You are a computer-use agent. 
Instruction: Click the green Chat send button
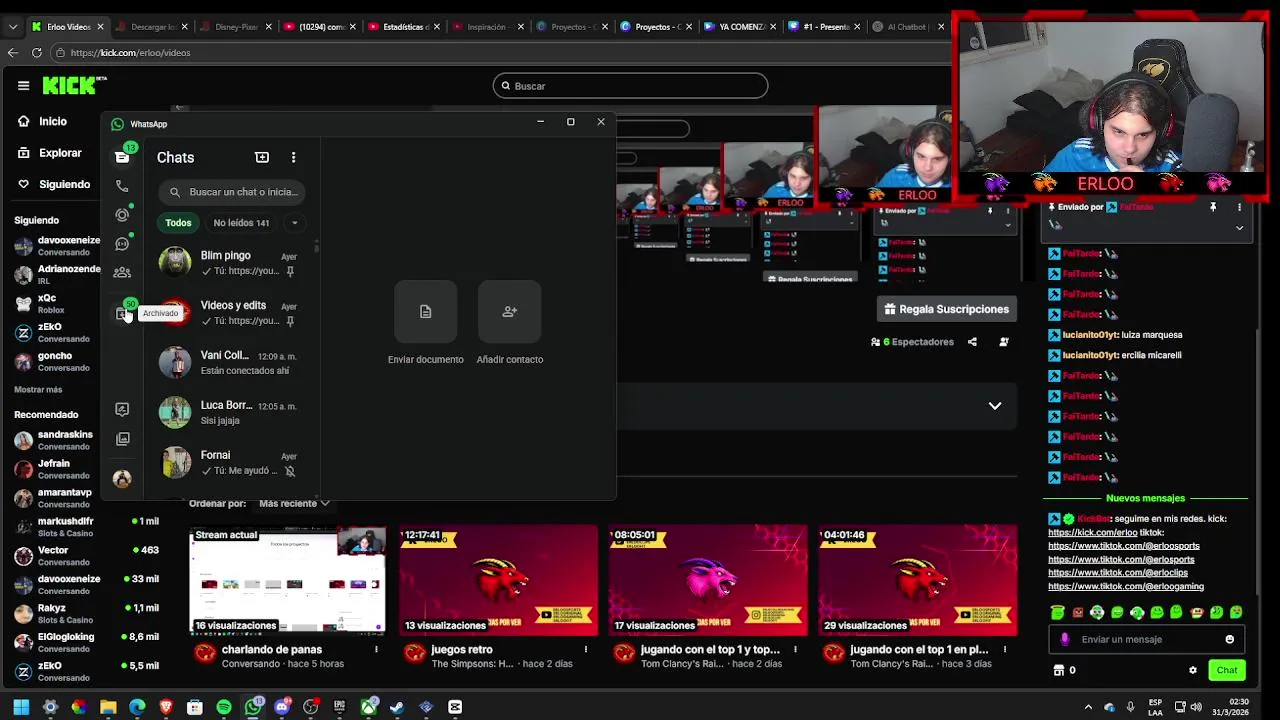[1227, 670]
